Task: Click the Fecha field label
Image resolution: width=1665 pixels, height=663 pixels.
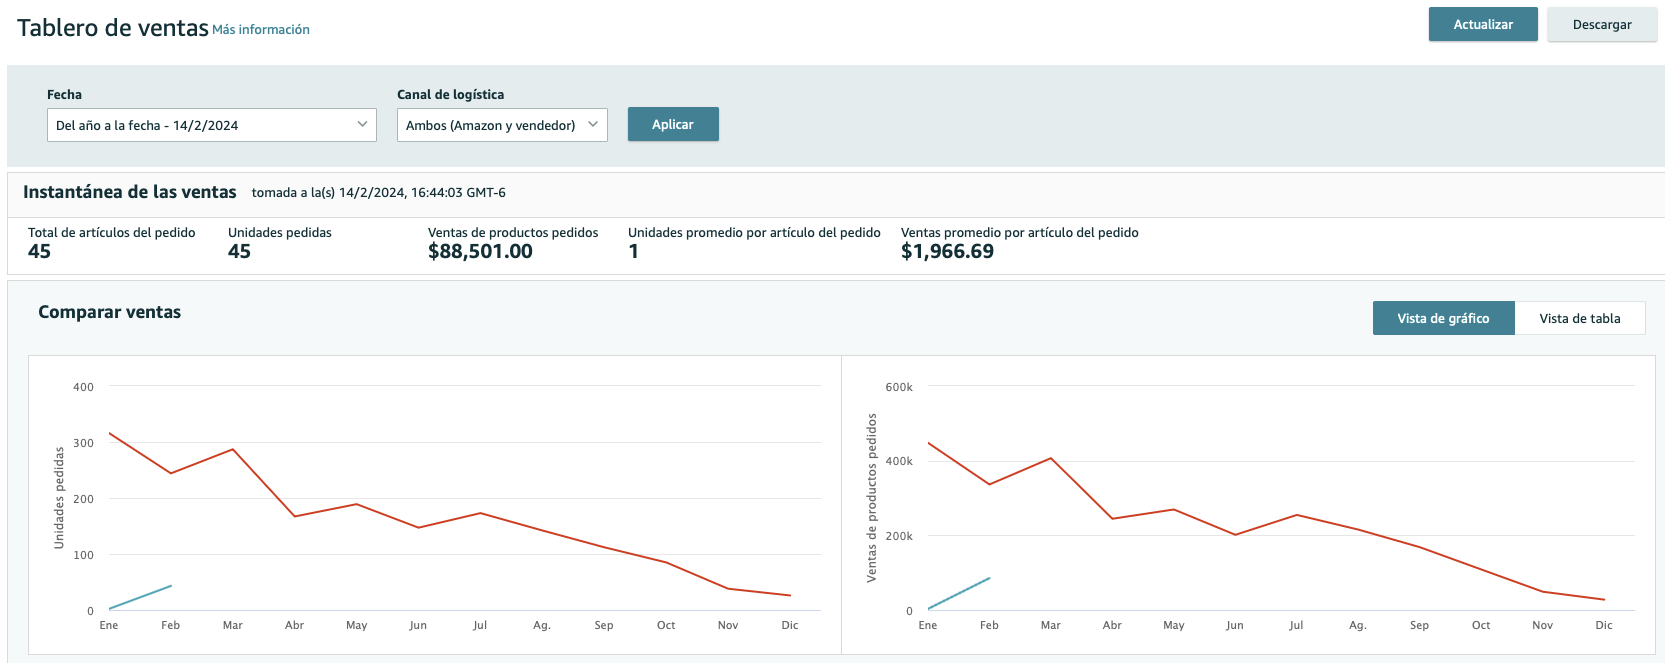Action: [x=64, y=94]
